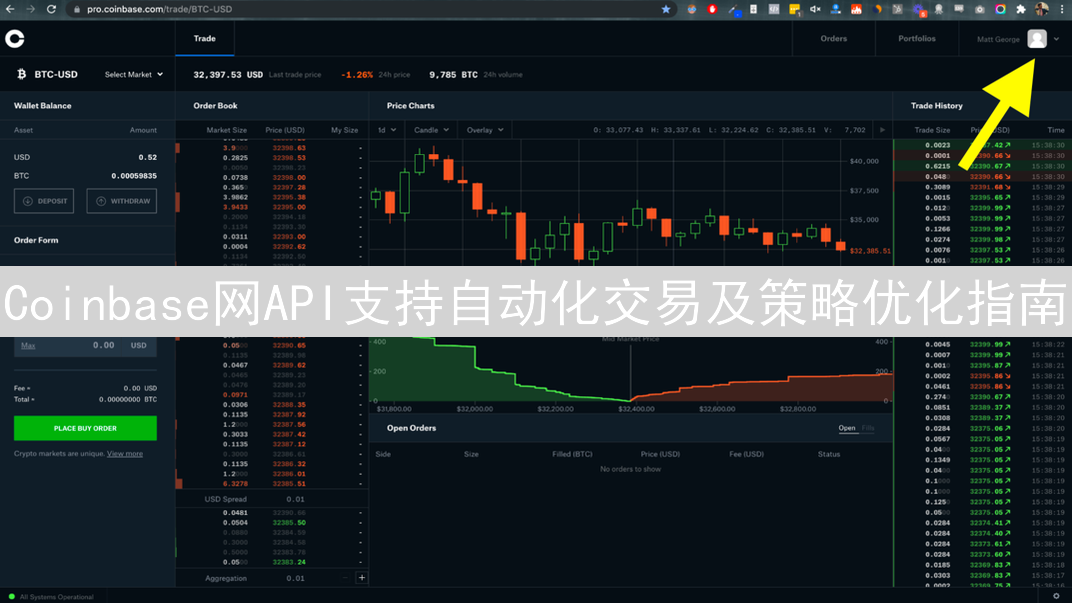Click the -1.26% 24h price value
This screenshot has width=1072, height=603.
coord(357,75)
